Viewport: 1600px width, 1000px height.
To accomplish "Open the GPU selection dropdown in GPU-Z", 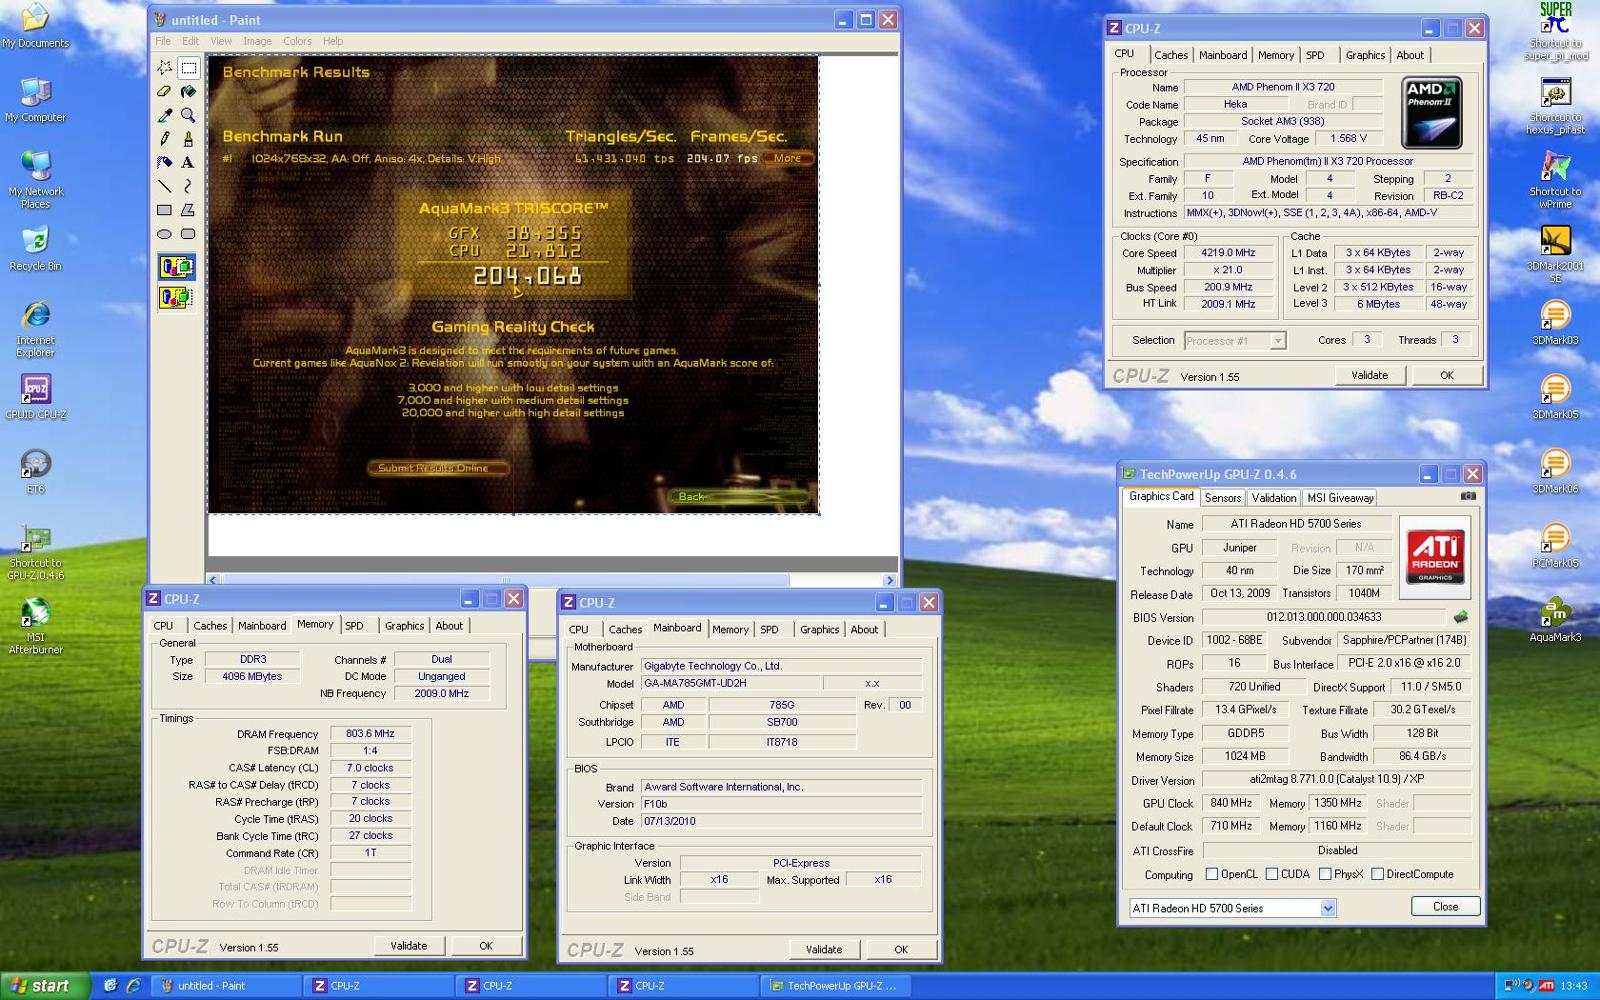I will 1328,908.
